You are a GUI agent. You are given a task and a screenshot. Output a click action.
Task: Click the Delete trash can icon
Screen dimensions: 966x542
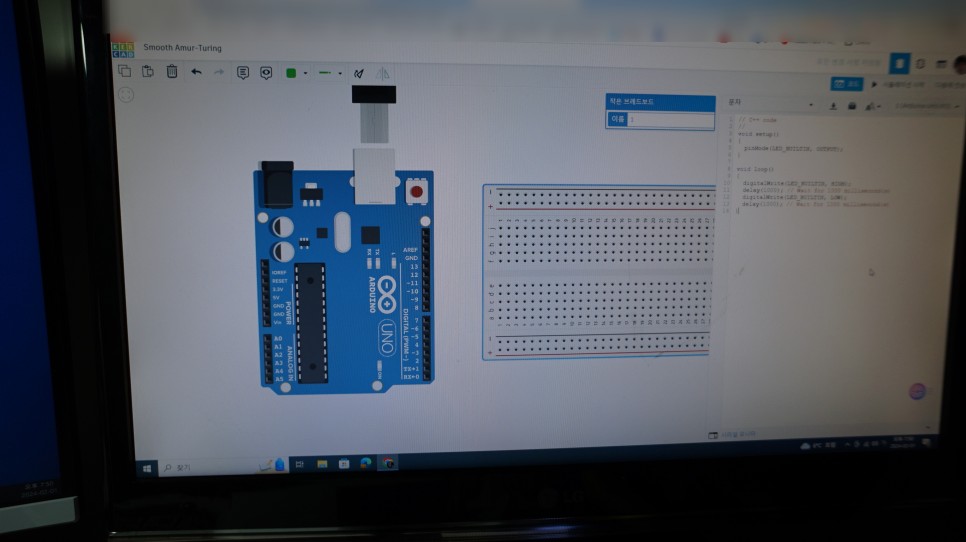(x=172, y=71)
